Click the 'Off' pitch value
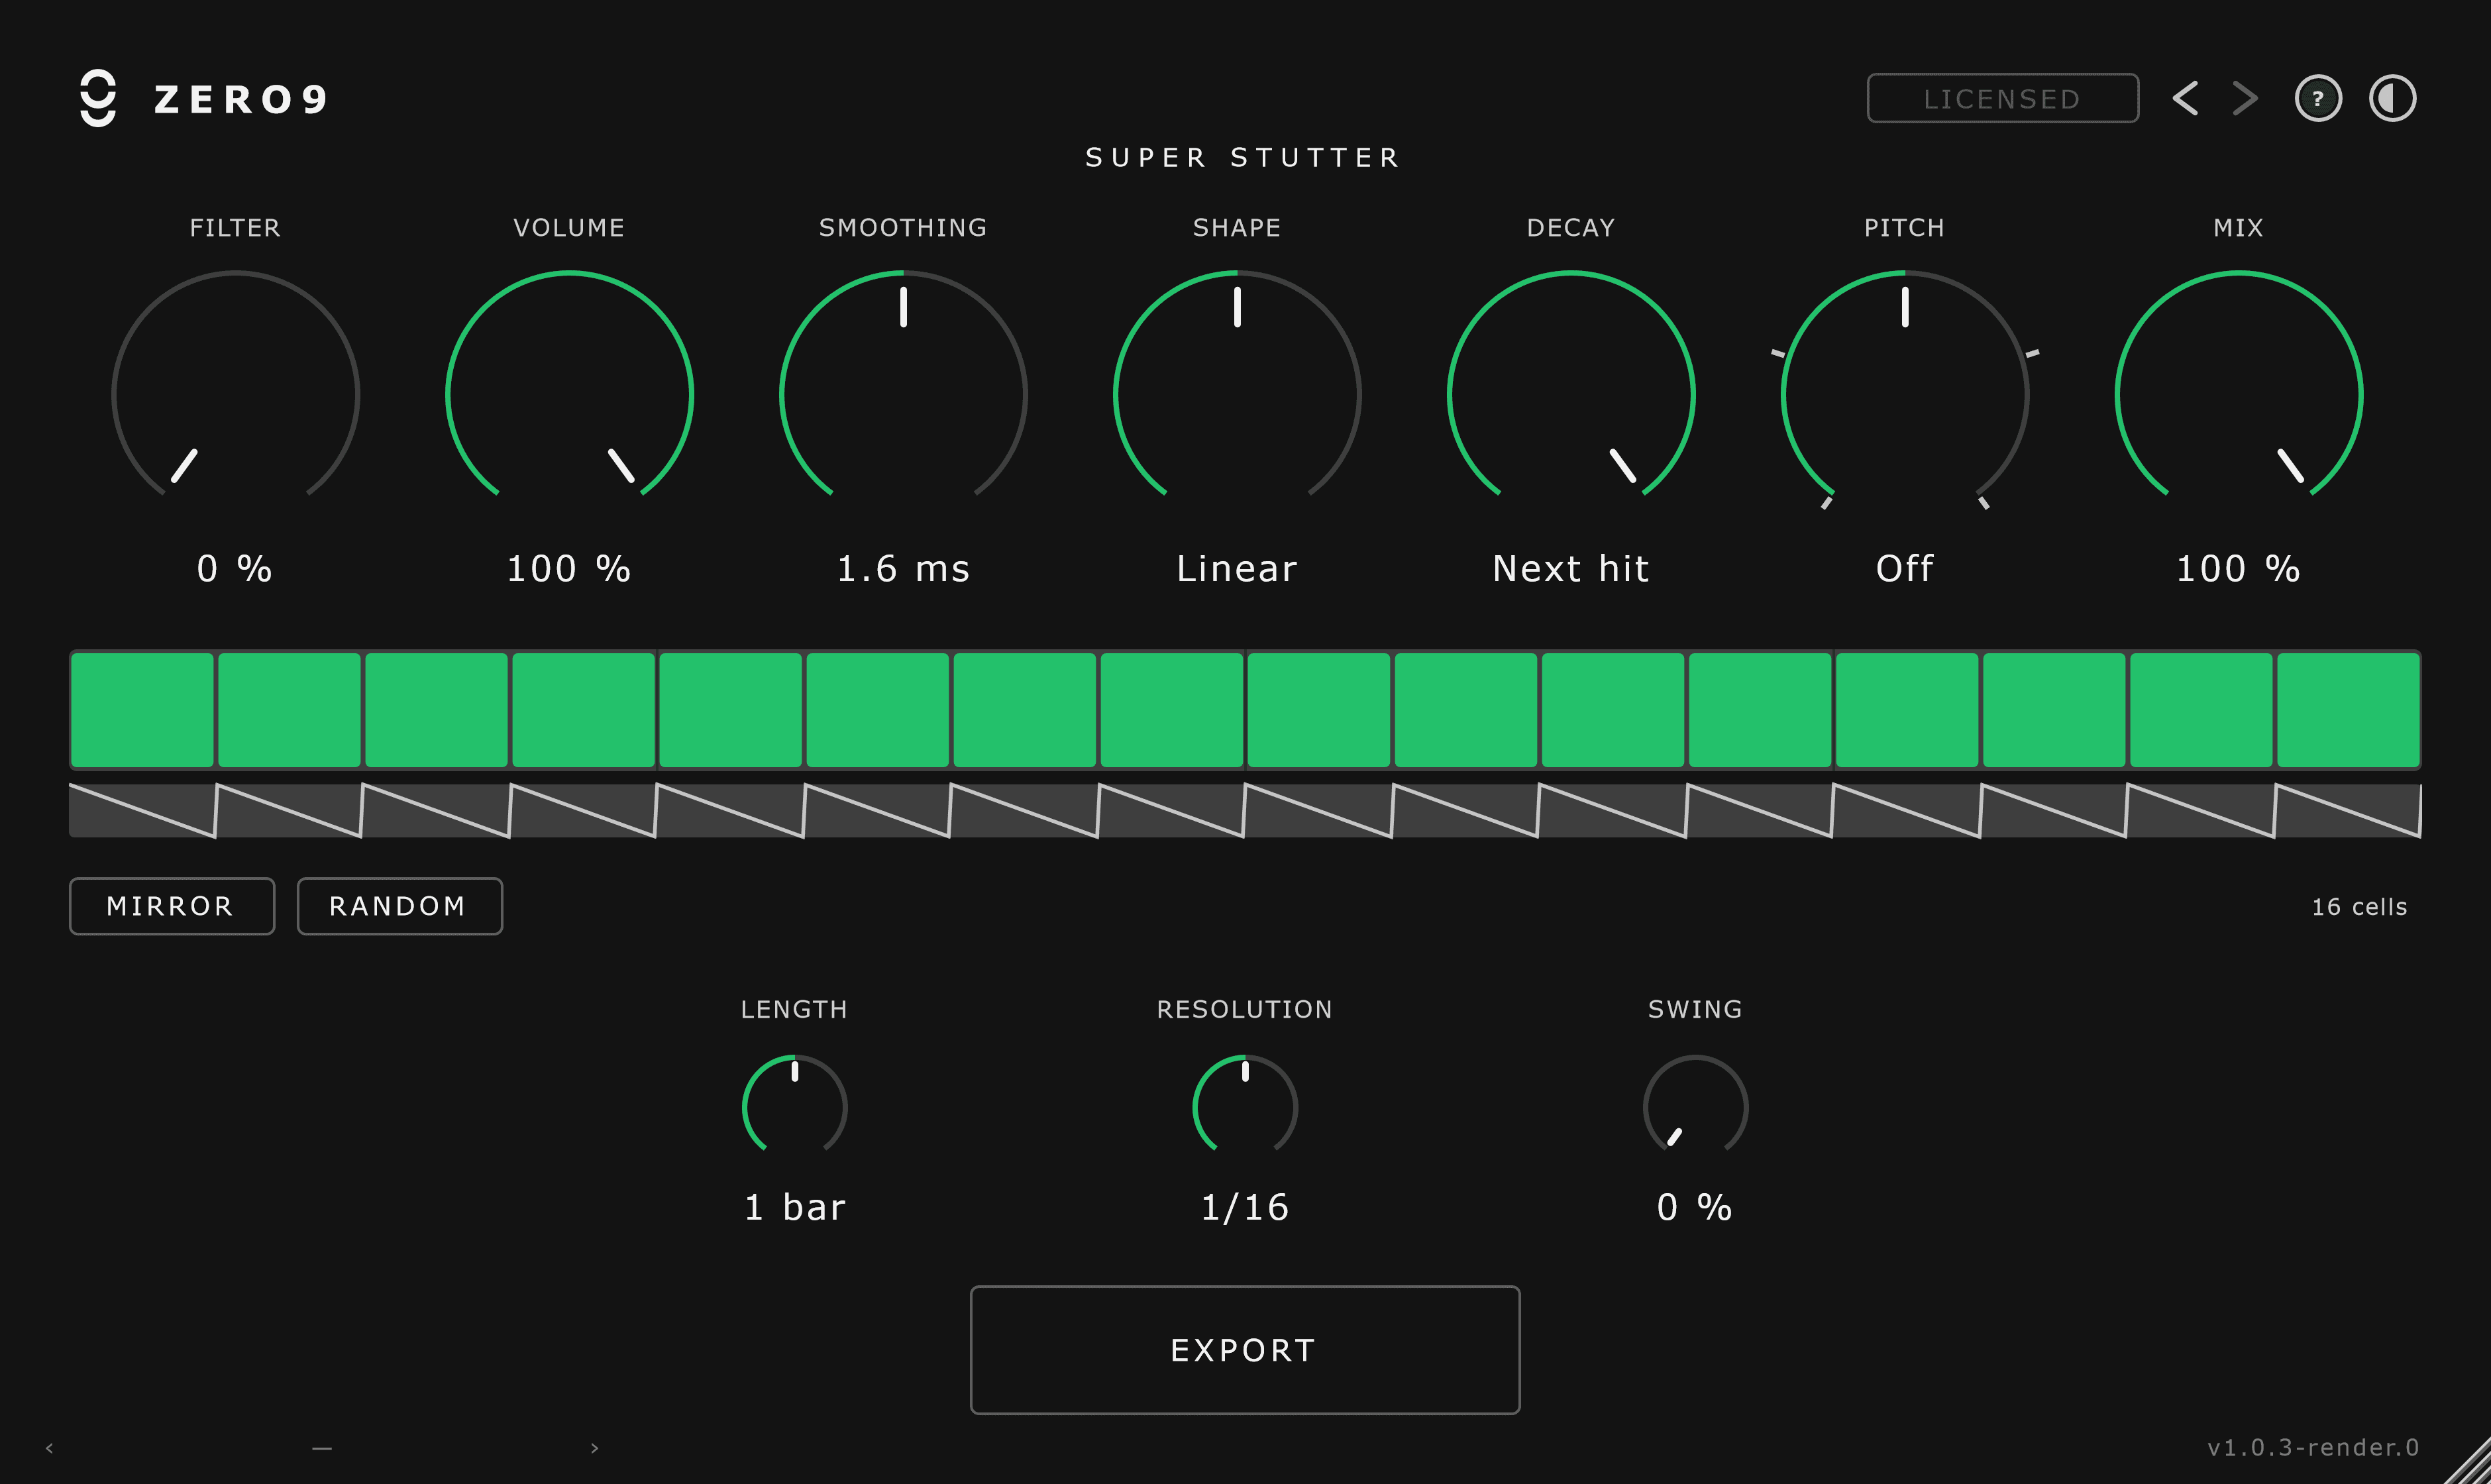 pos(1905,569)
